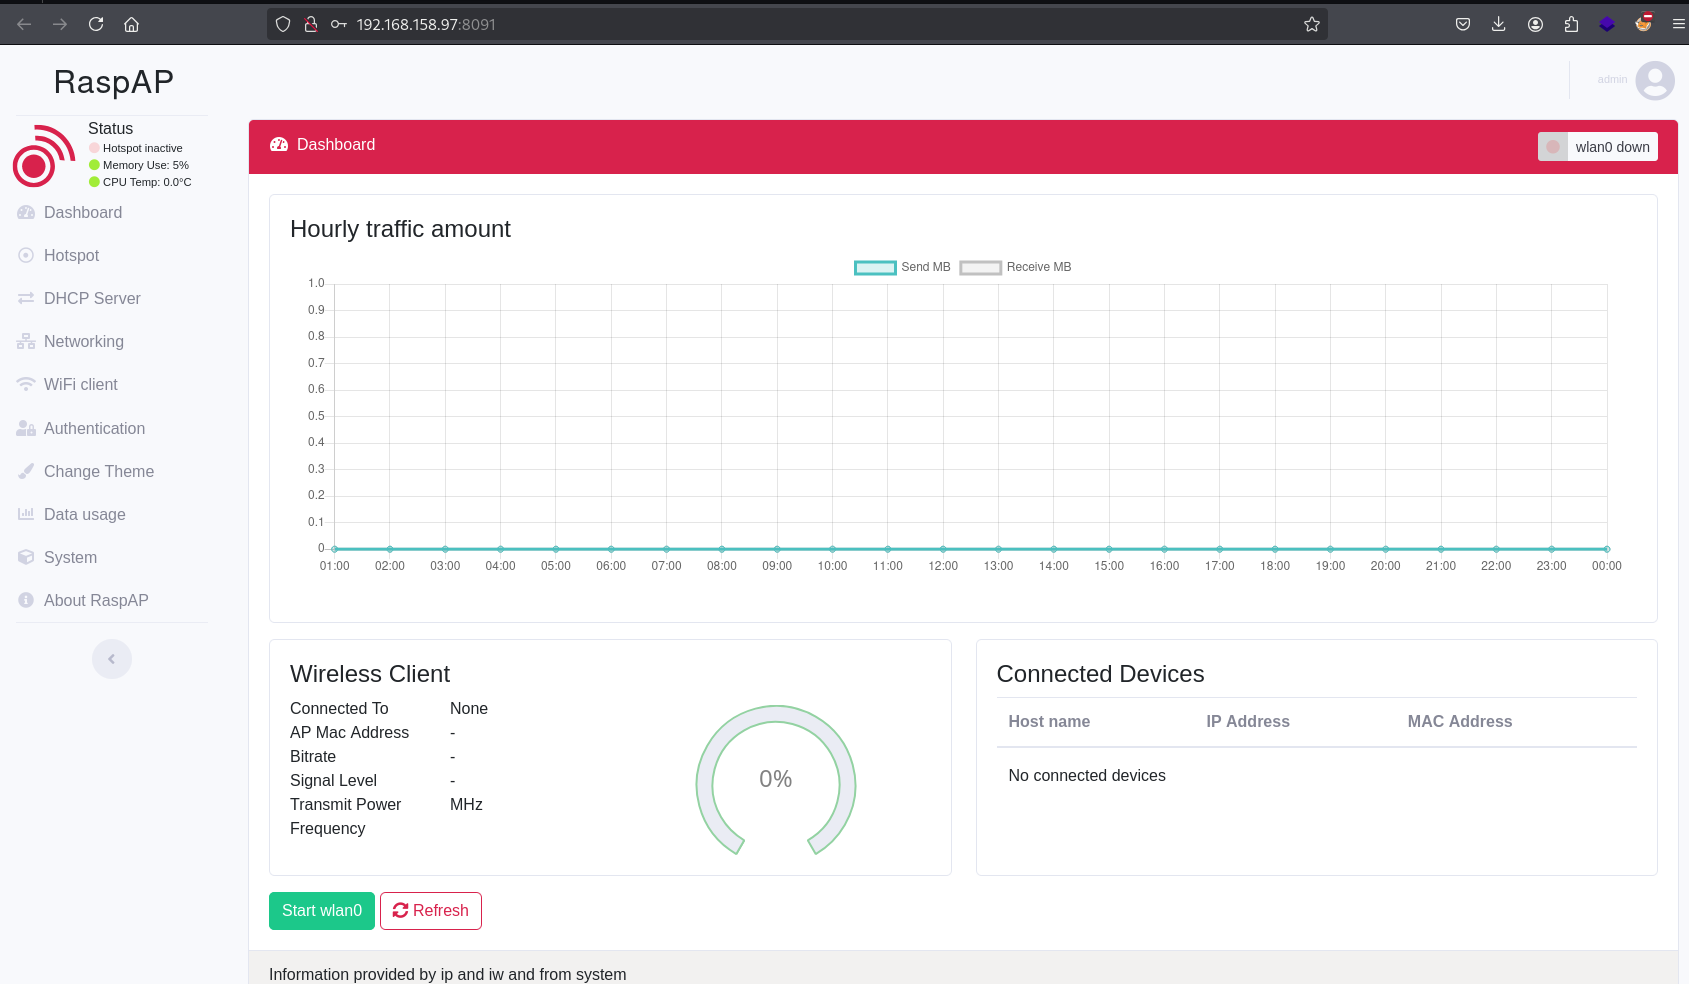This screenshot has height=984, width=1689.
Task: Open the Firefox hamburger menu
Action: coord(1678,24)
